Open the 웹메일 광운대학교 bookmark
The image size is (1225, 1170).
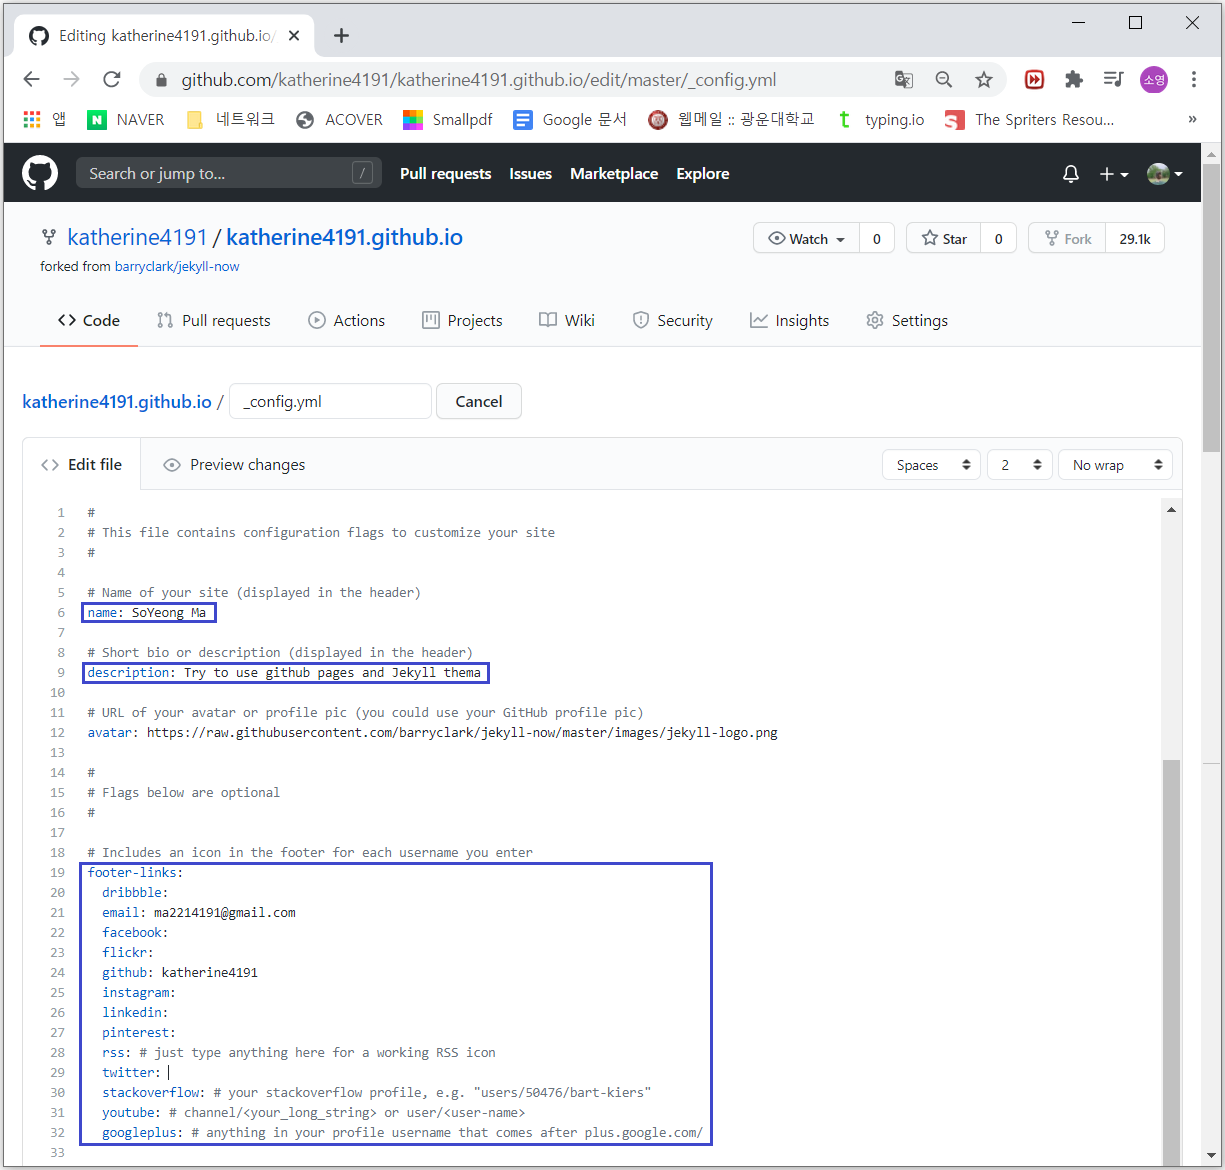pos(731,120)
